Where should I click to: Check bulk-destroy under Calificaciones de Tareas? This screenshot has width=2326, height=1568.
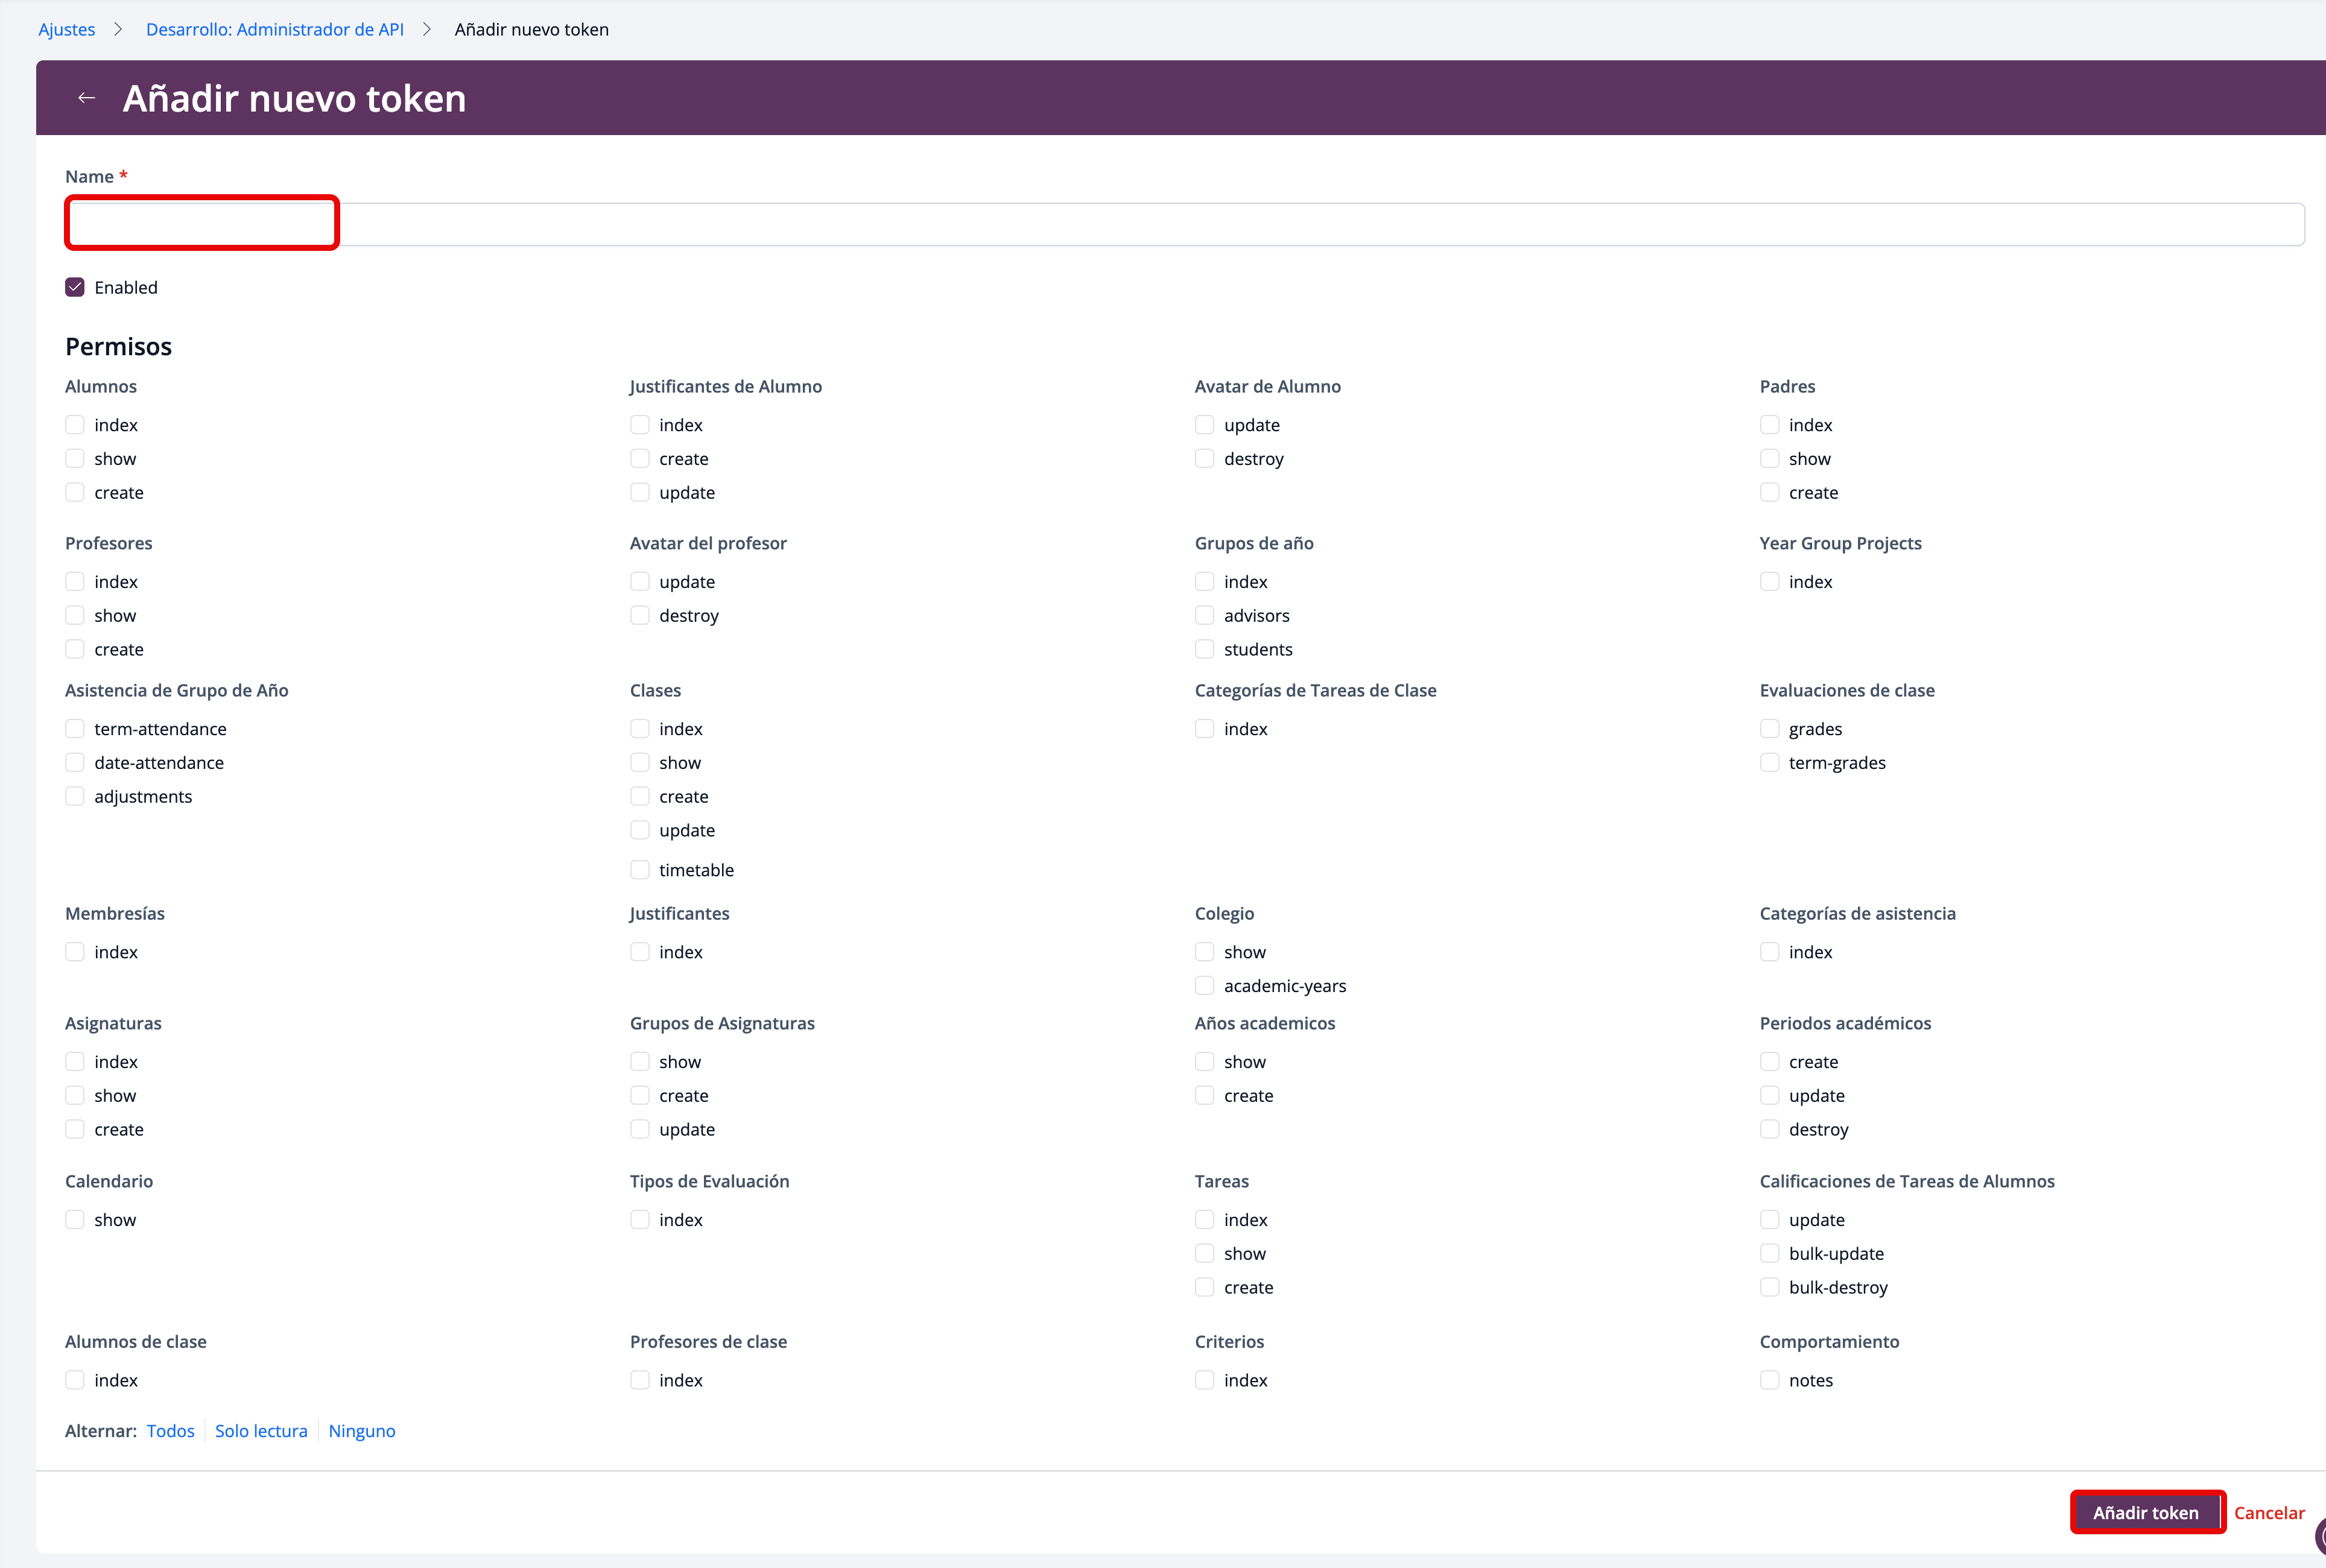(x=1770, y=1288)
